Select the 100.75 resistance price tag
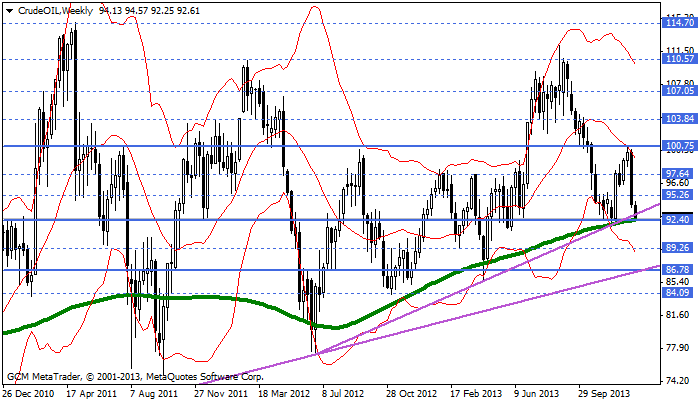700x402 pixels. pyautogui.click(x=678, y=146)
